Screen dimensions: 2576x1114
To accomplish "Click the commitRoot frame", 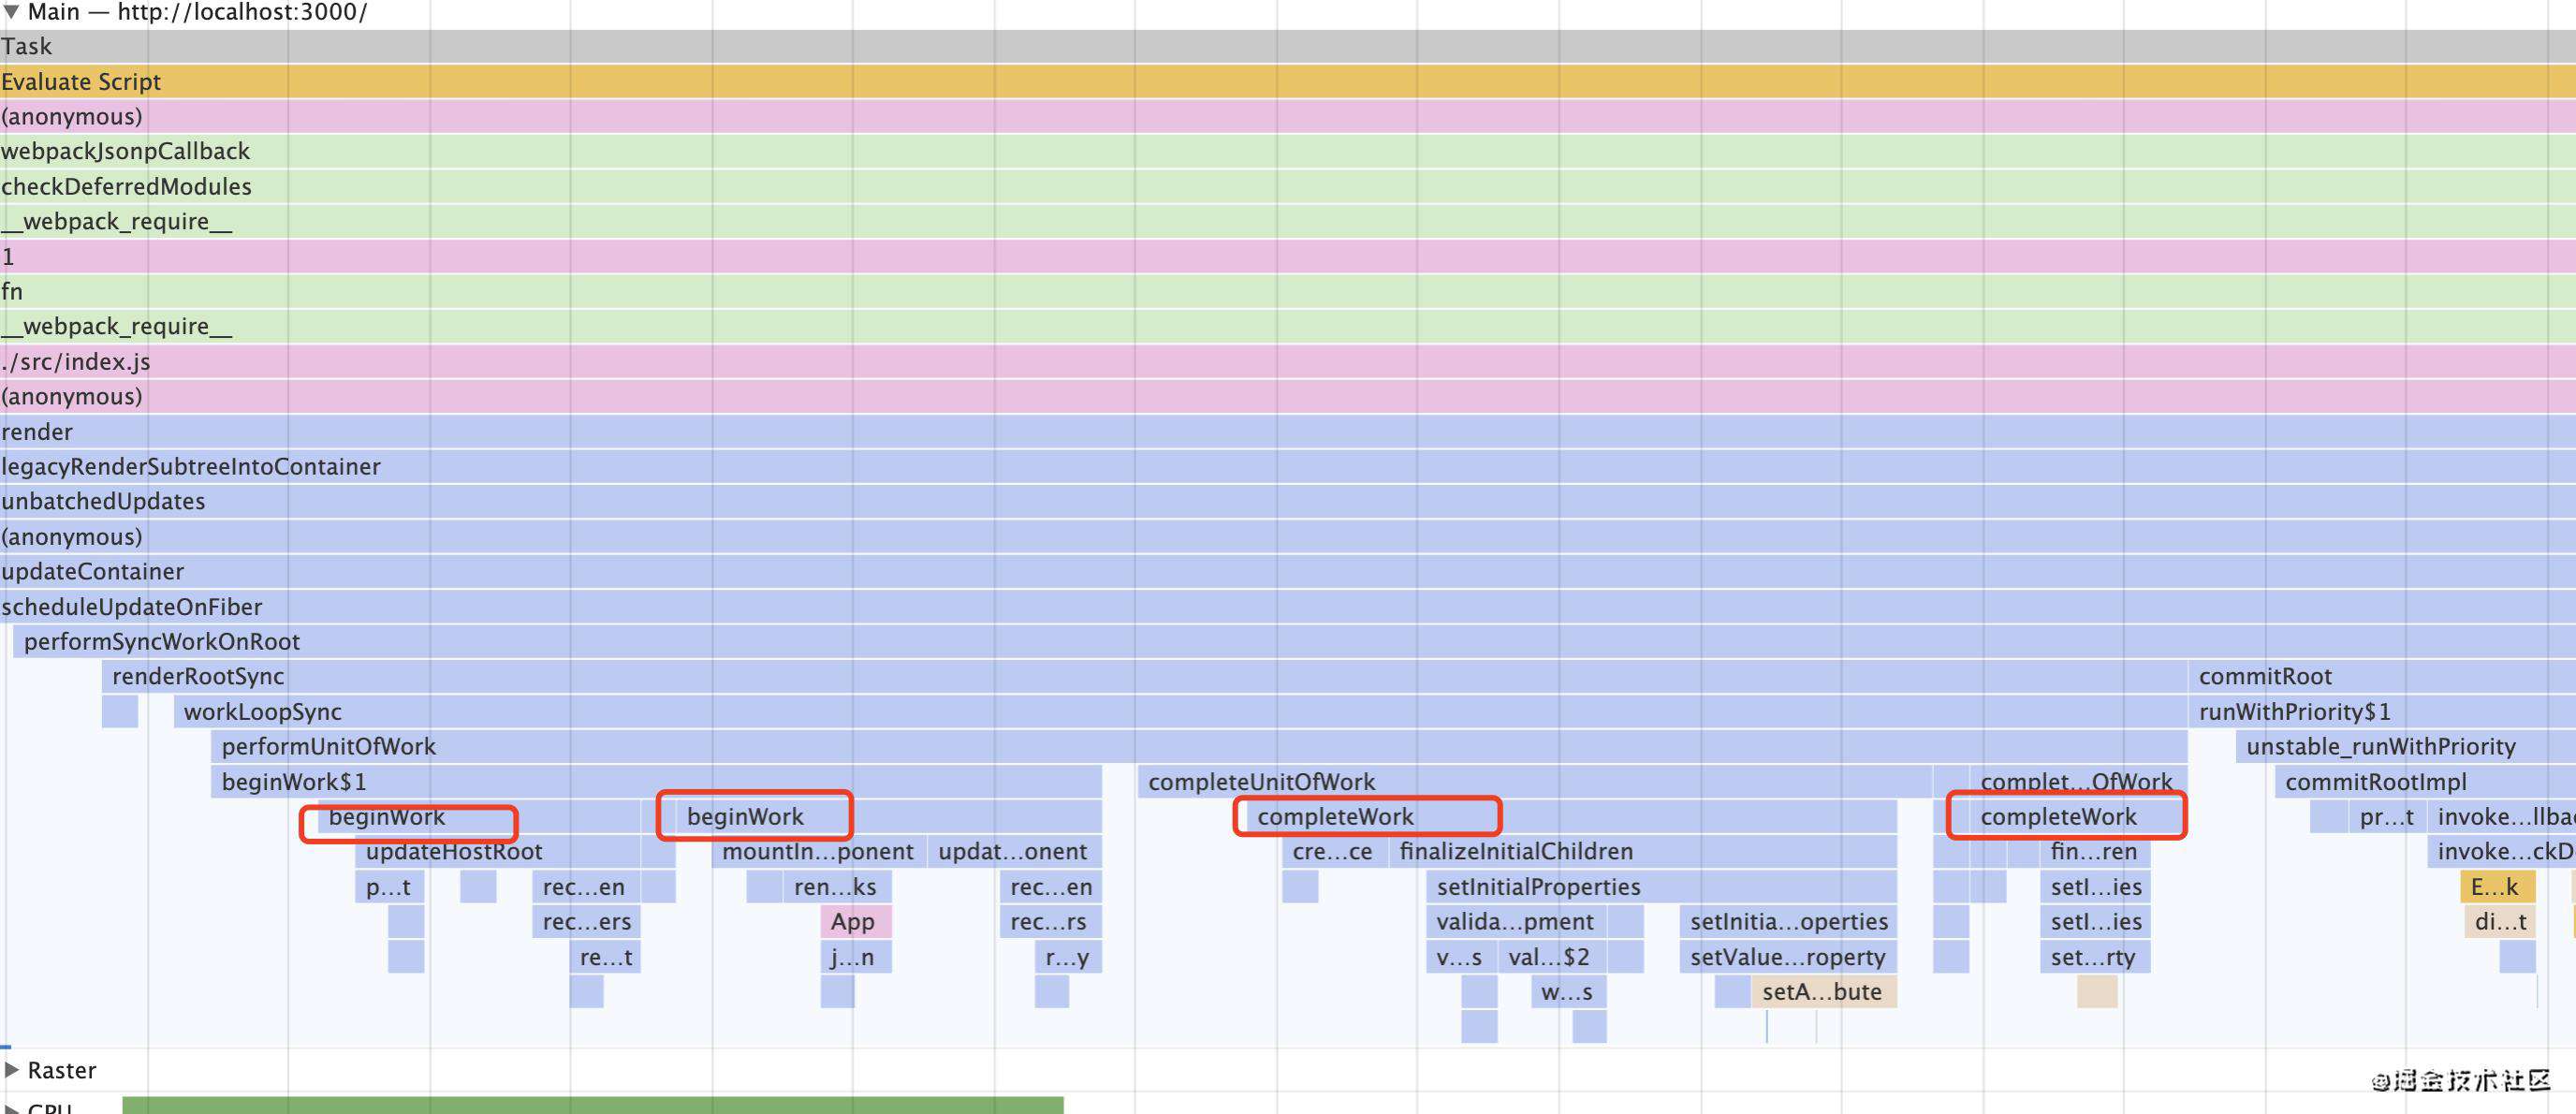I will (x=2382, y=677).
